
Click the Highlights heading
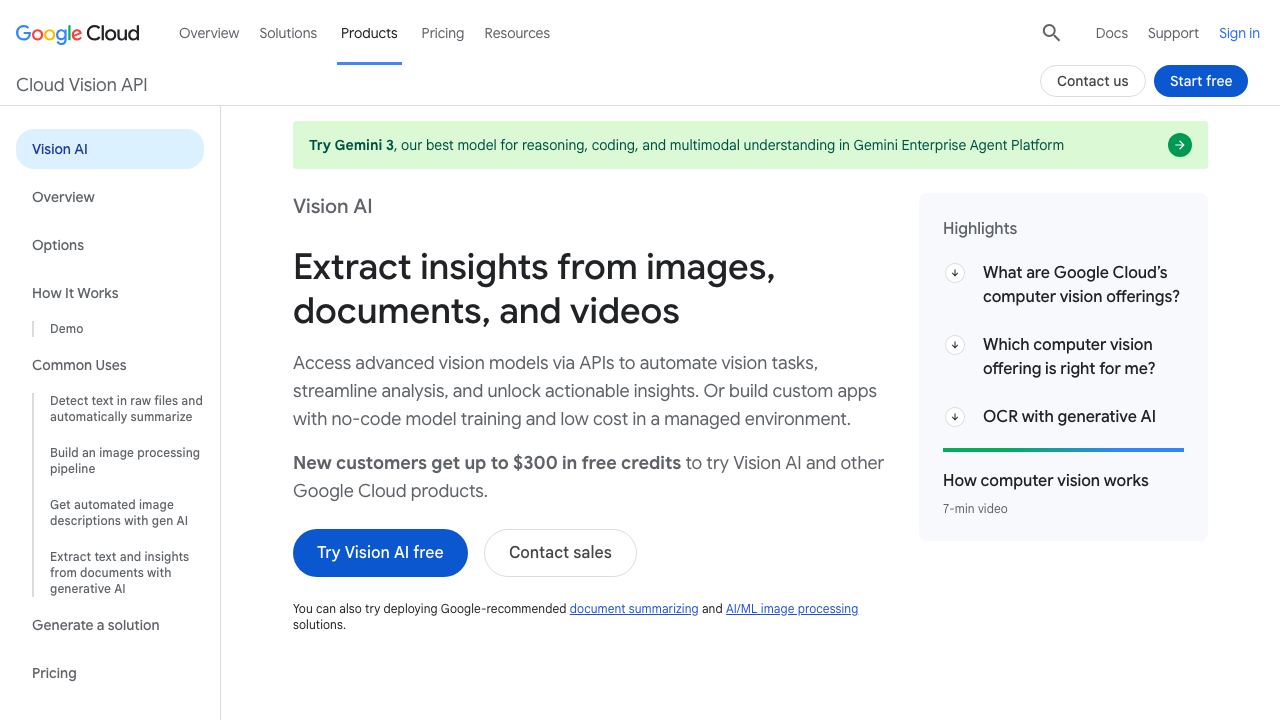pos(980,228)
